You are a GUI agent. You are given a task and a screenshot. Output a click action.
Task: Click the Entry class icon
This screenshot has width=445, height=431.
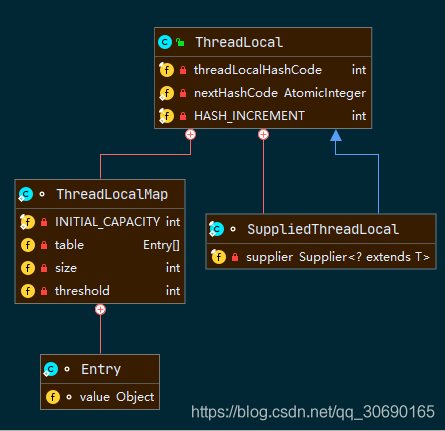(x=51, y=369)
